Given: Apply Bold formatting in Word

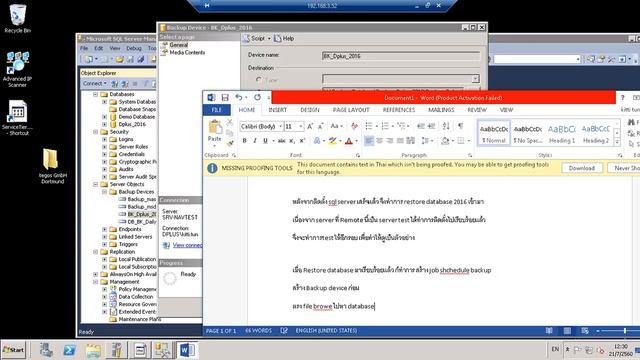Looking at the screenshot, I should coord(244,141).
